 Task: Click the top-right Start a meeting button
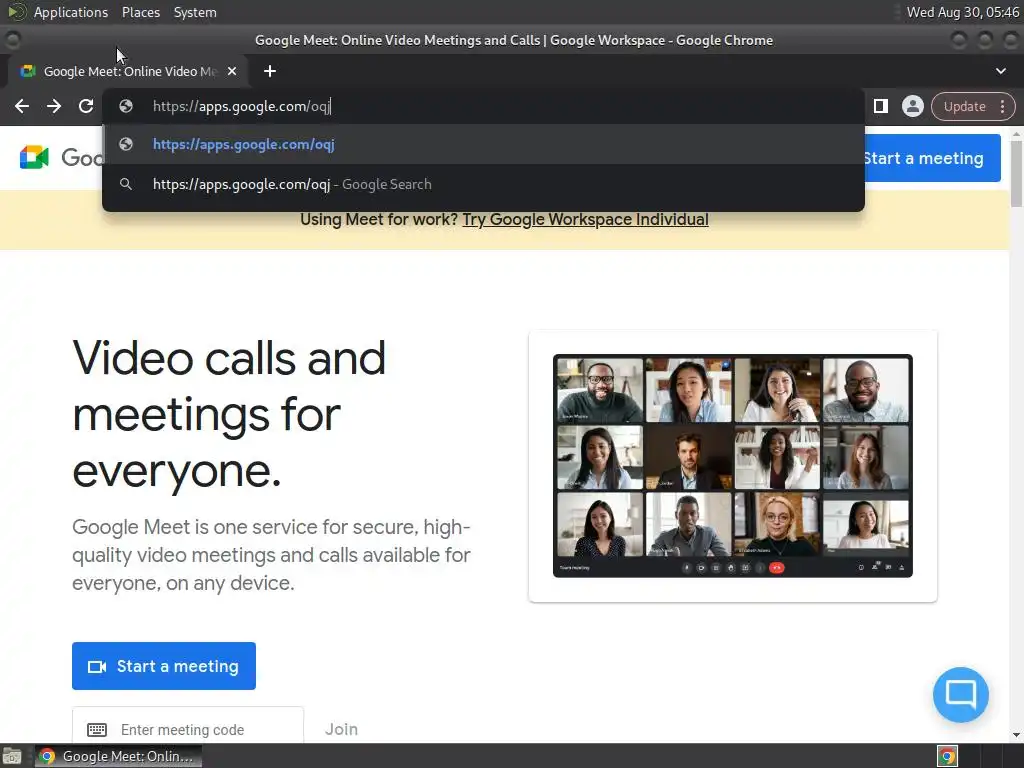[932, 158]
